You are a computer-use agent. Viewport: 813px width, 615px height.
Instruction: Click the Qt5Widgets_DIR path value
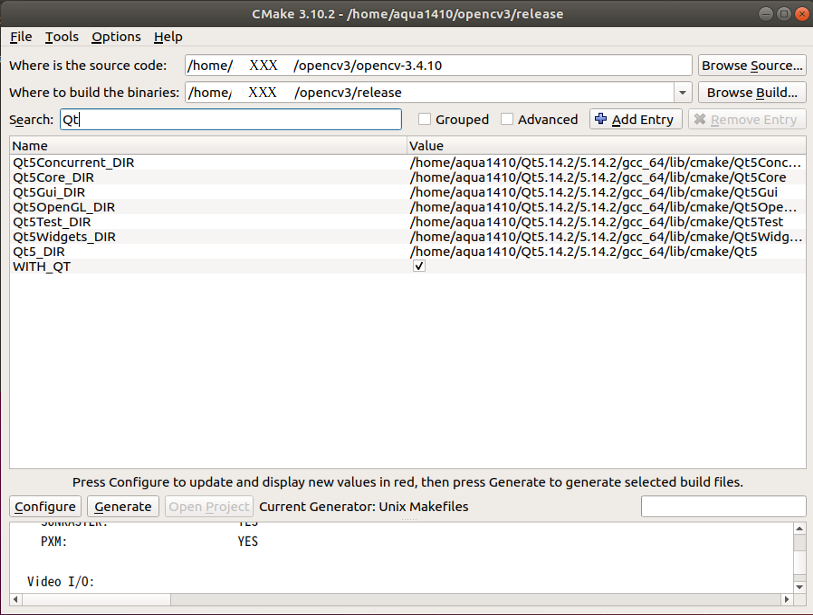(x=606, y=236)
